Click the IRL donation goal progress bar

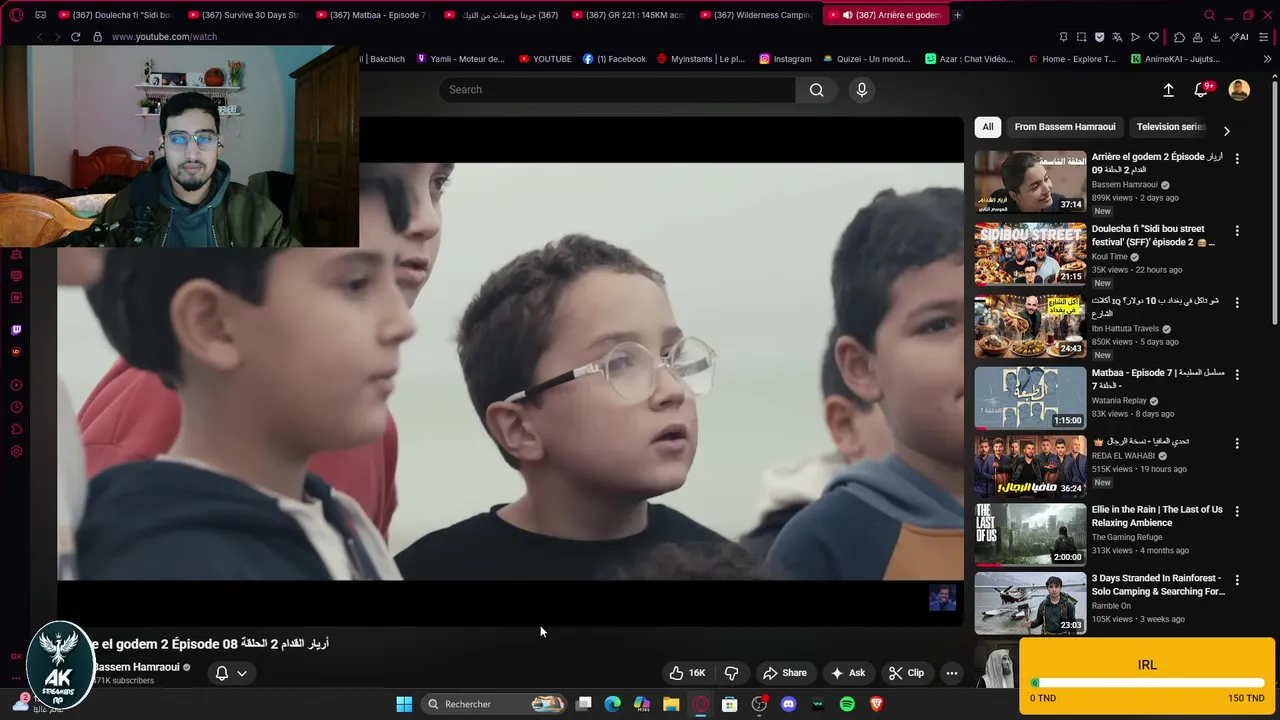[x=1147, y=683]
